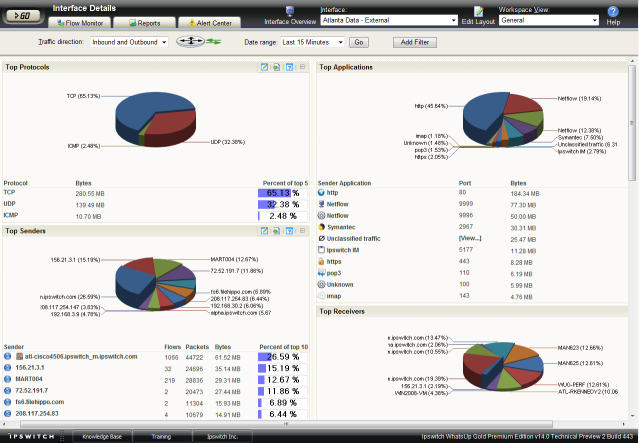Click the vertical scrollbar on the right
639x443 pixels.
(x=632, y=122)
